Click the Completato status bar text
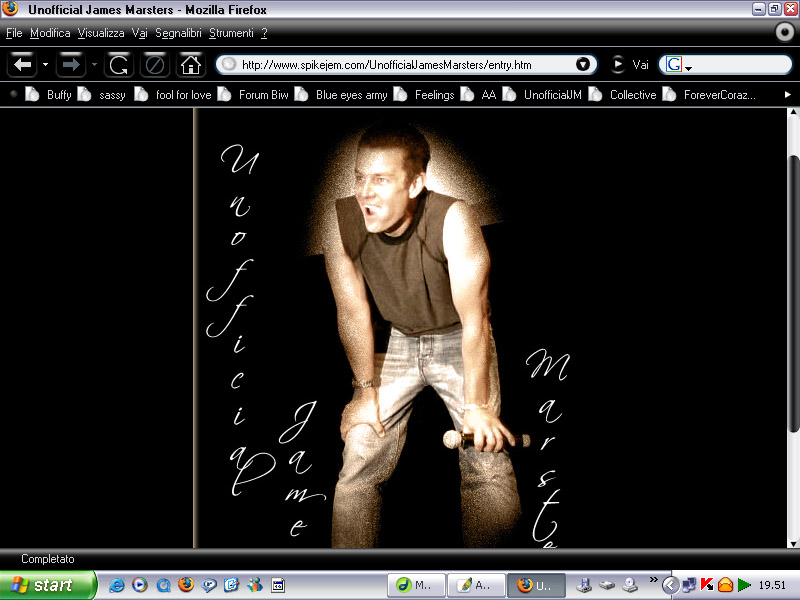 pos(47,559)
